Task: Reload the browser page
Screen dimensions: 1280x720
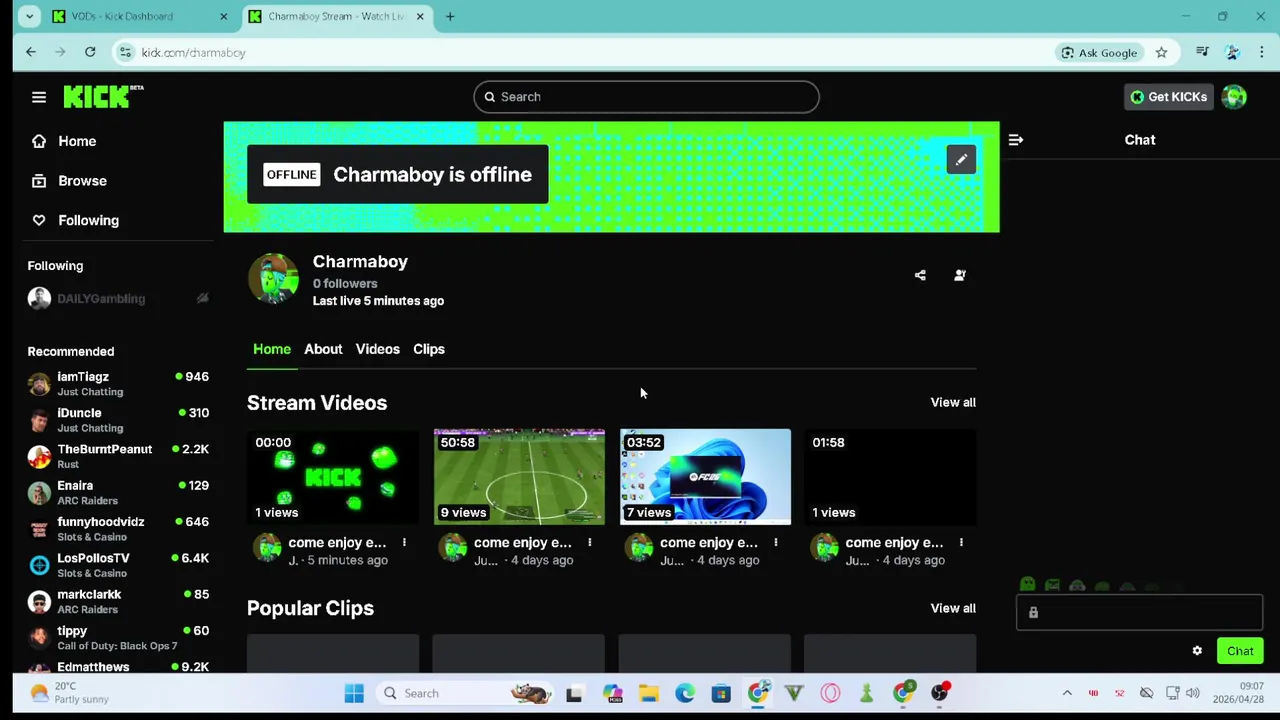Action: pos(90,52)
